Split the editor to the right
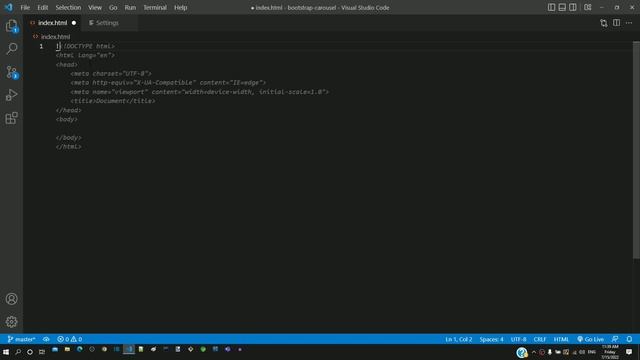 click(616, 23)
